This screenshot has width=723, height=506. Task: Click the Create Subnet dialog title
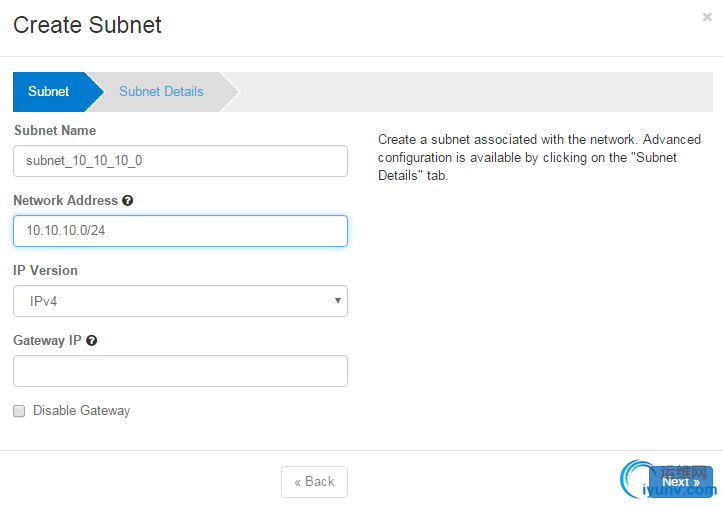tap(87, 25)
